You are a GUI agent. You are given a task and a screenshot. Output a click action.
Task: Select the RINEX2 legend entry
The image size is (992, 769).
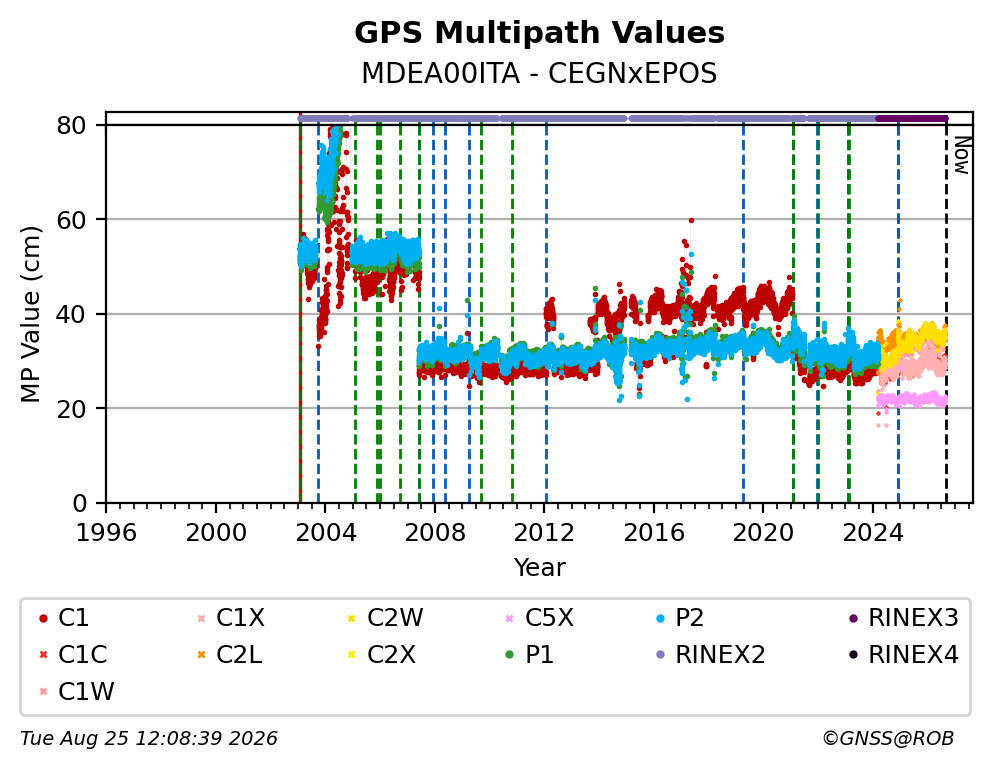tap(711, 655)
